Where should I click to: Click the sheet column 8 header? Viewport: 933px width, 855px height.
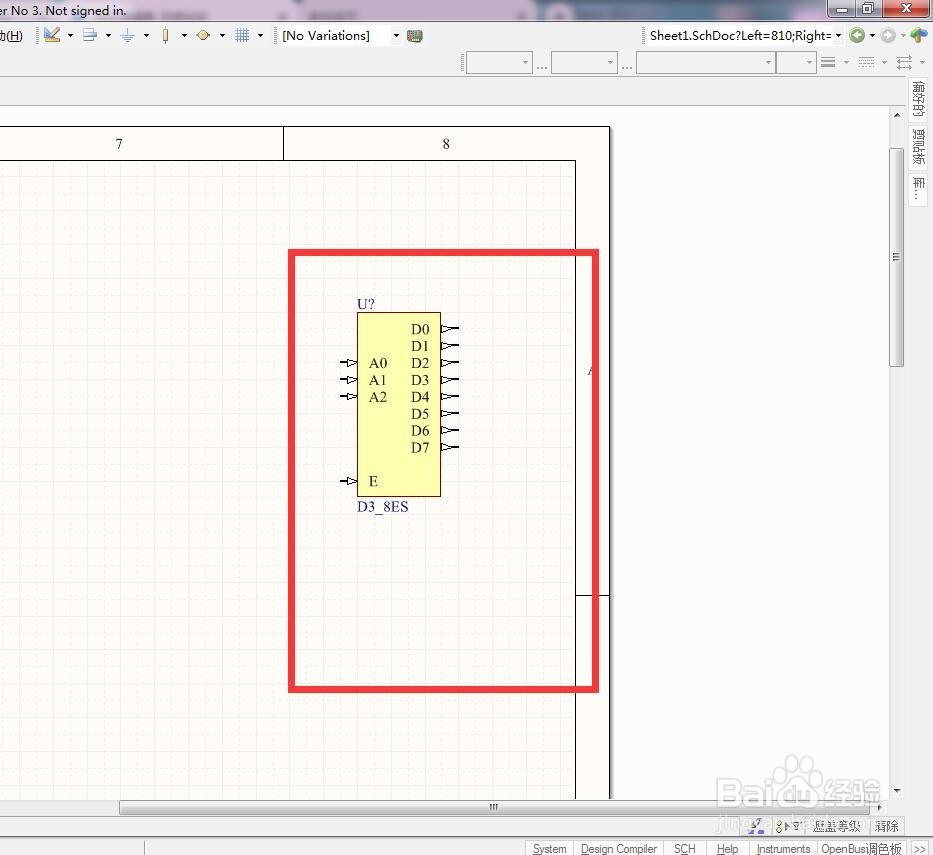(446, 143)
